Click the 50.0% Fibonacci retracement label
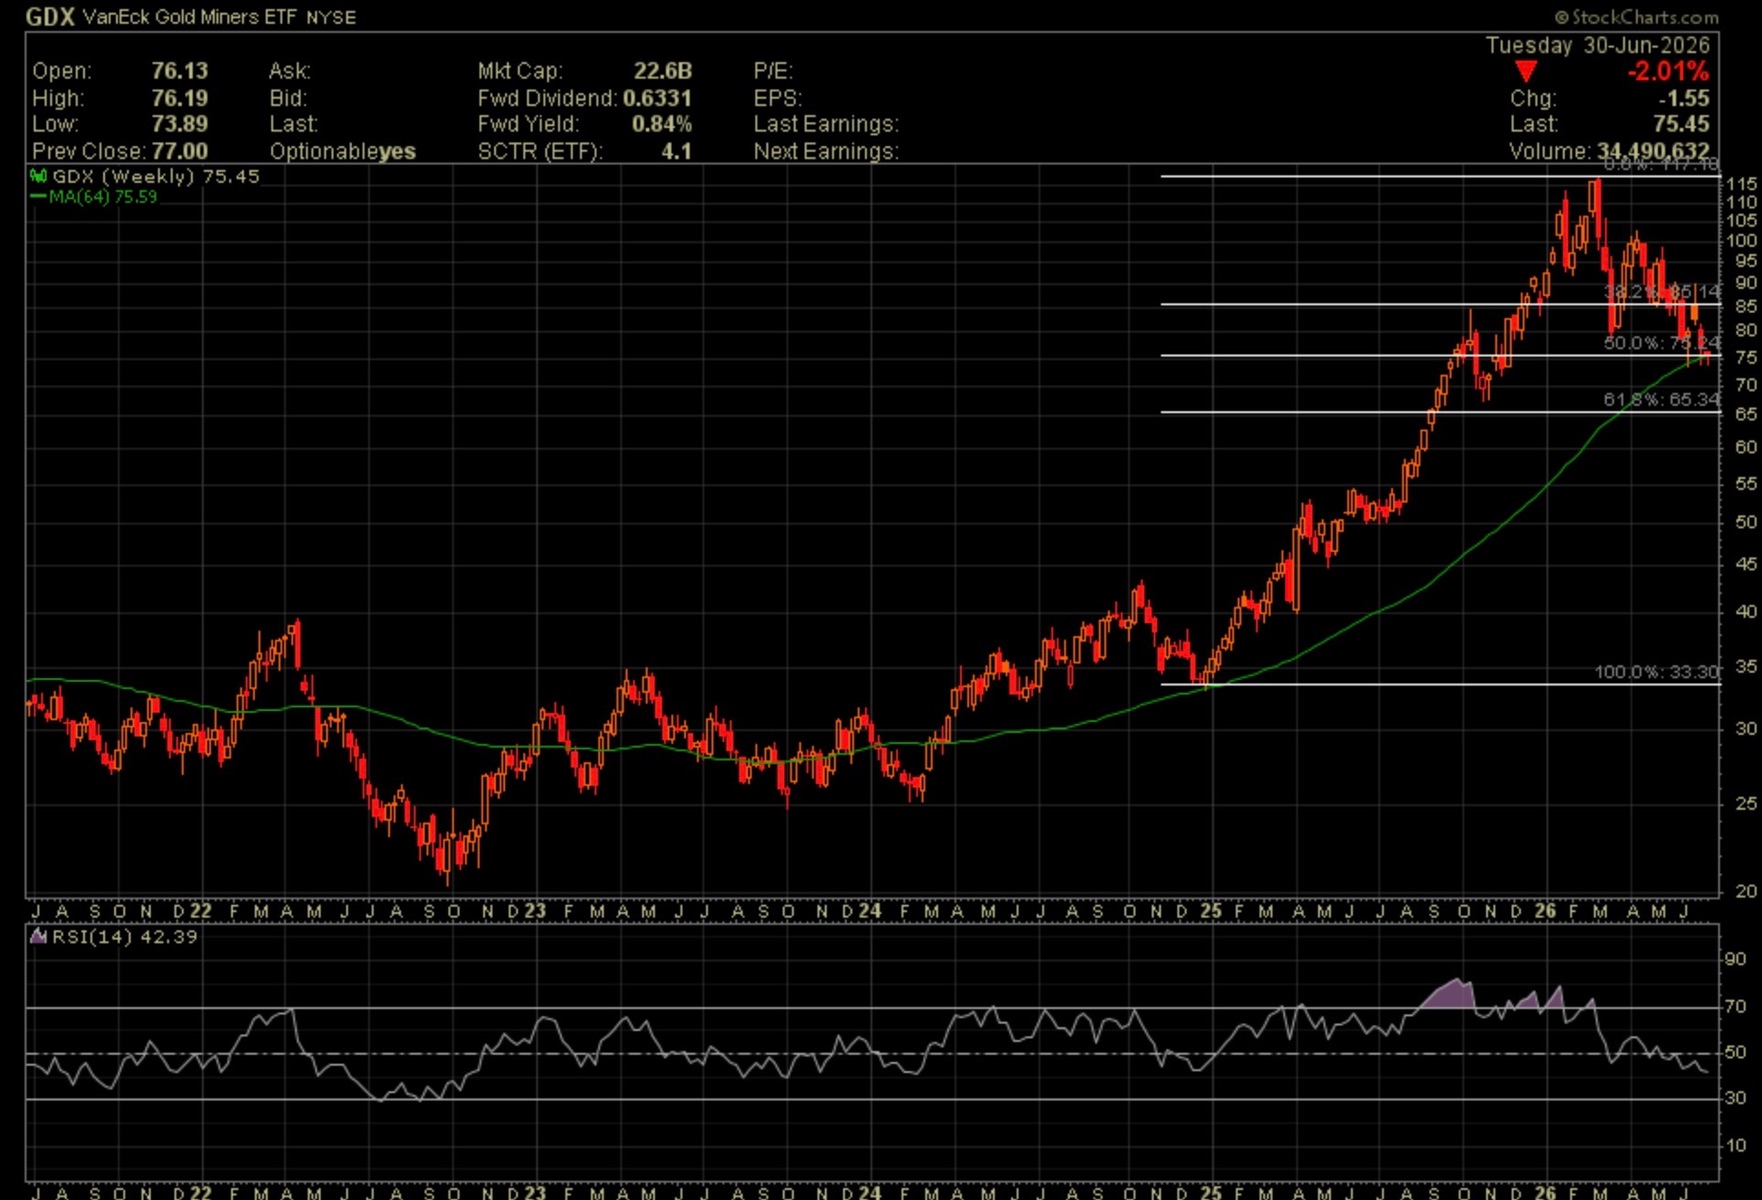This screenshot has height=1200, width=1762. [1661, 343]
